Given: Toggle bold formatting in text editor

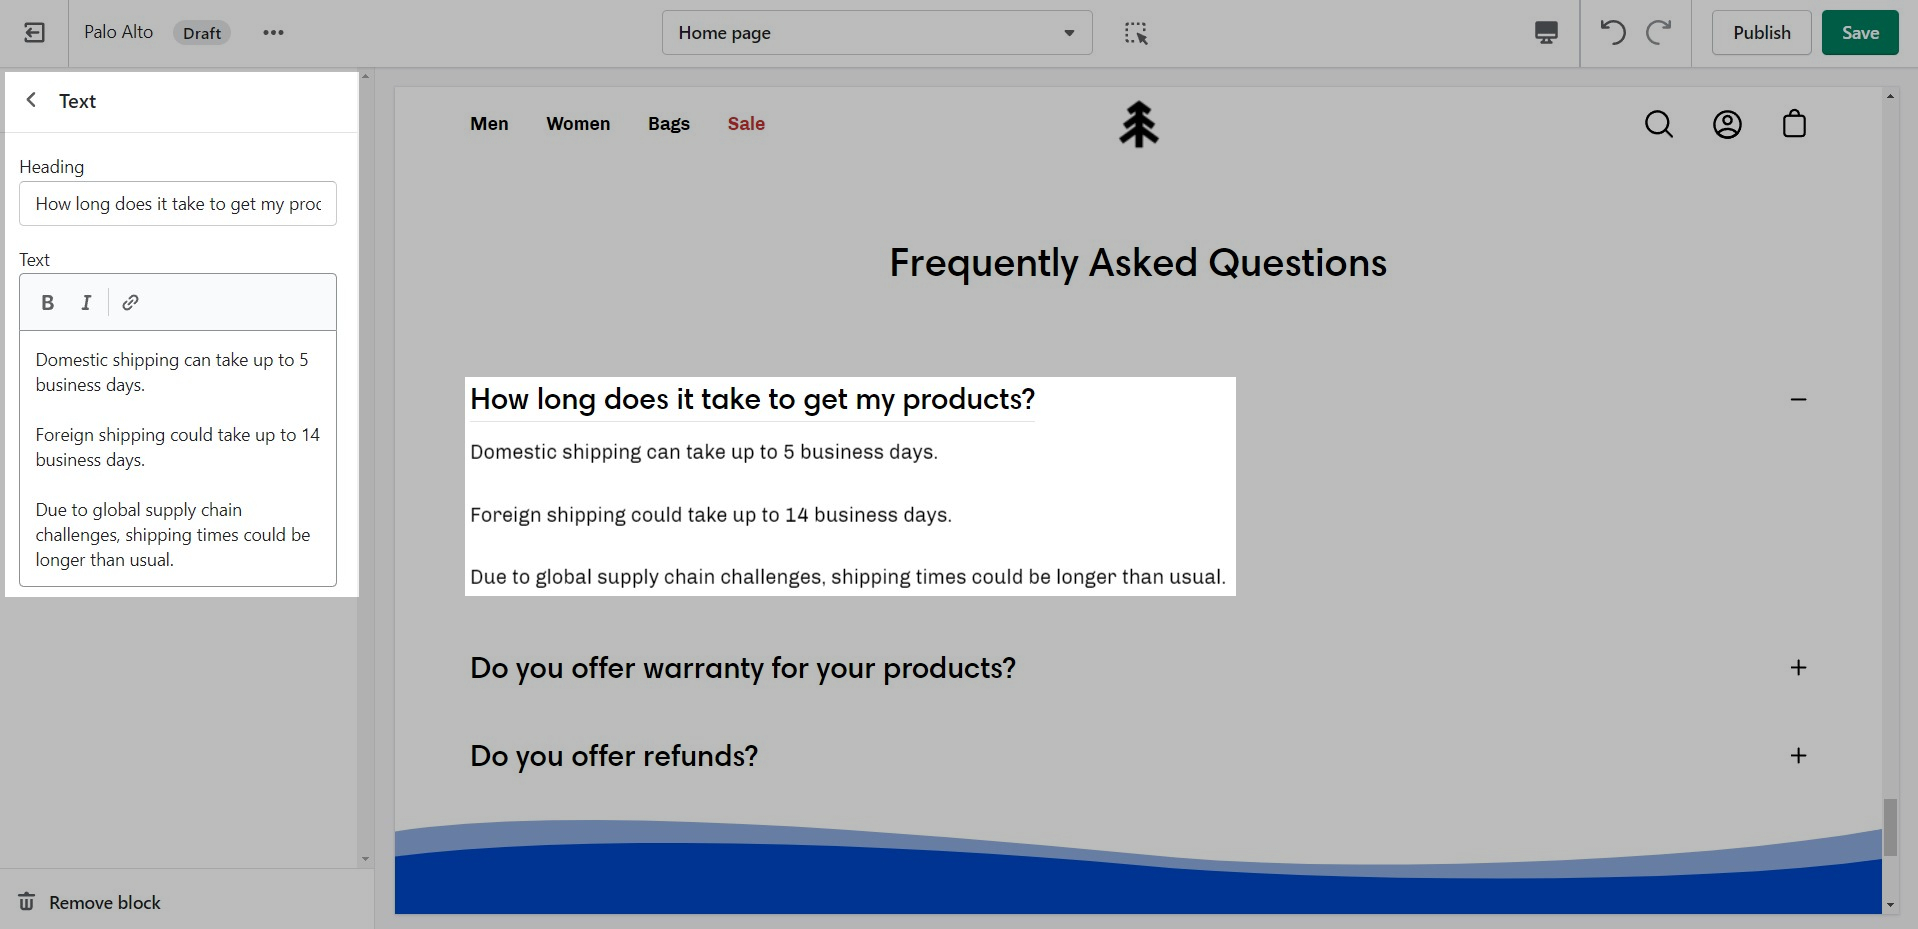Looking at the screenshot, I should (x=47, y=303).
